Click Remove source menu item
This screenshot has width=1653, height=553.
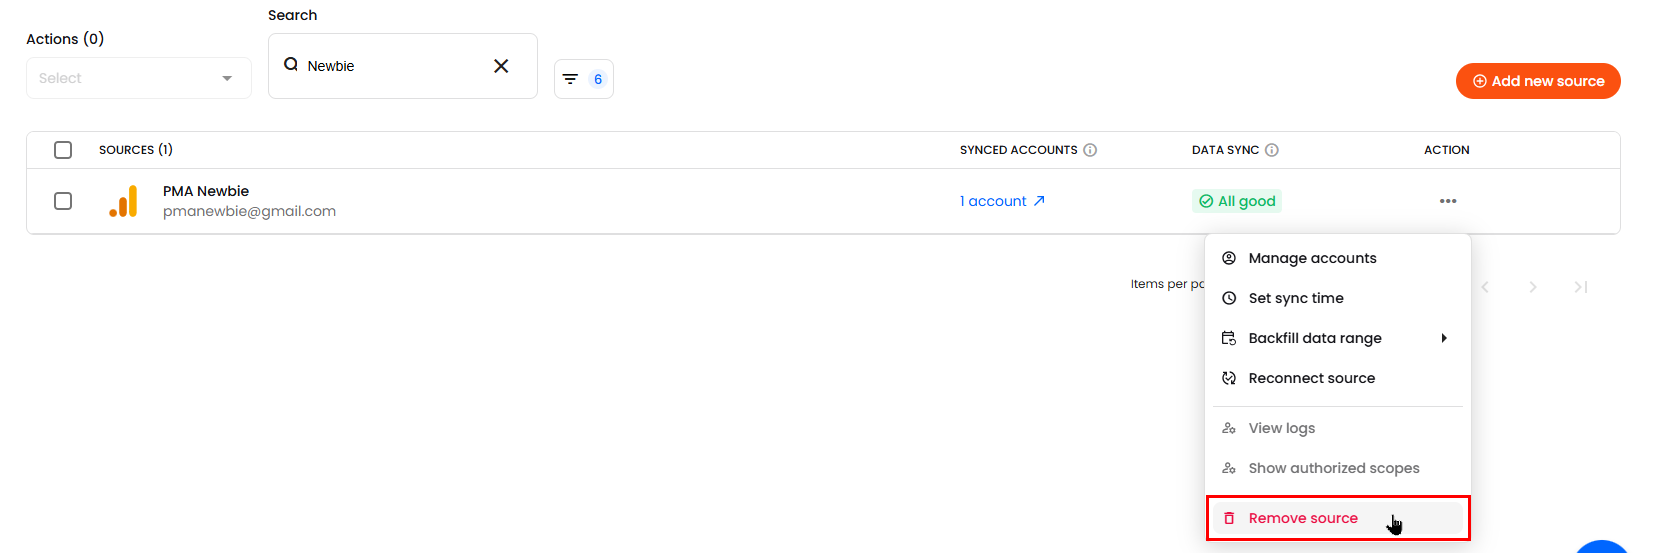pyautogui.click(x=1302, y=518)
